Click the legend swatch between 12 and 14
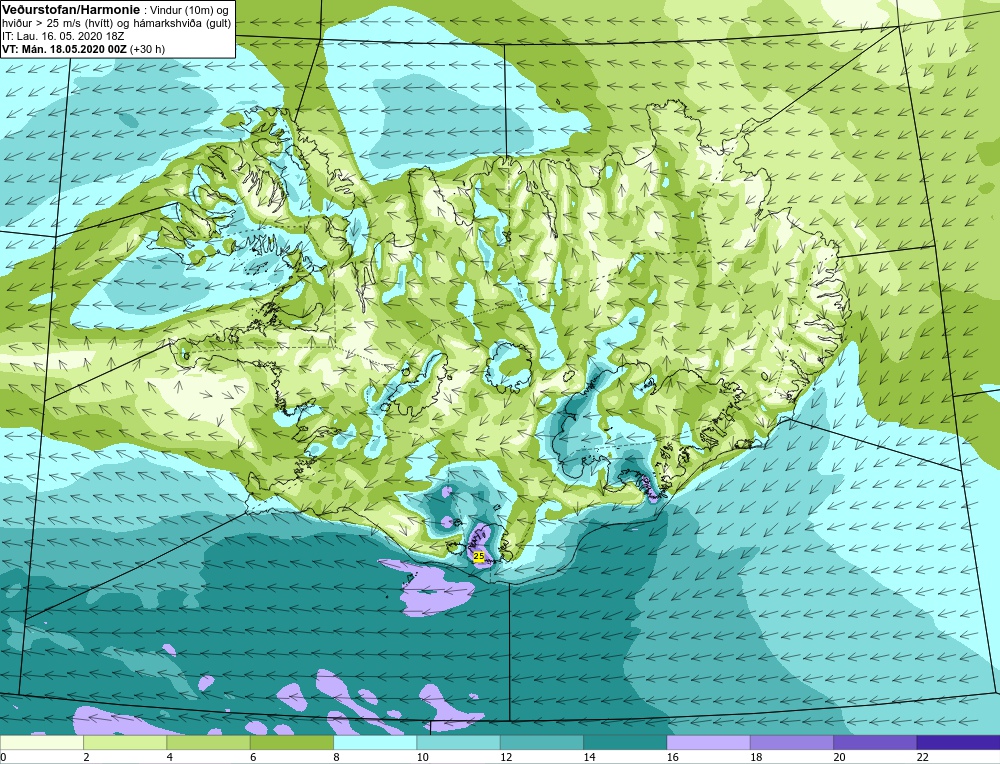Image resolution: width=1000 pixels, height=764 pixels. (542, 742)
